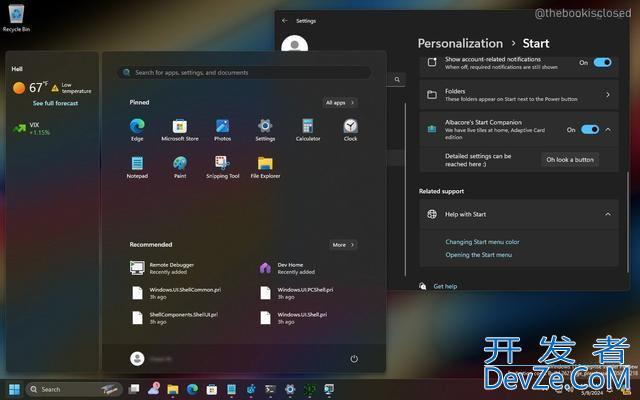
Task: Open the Terminal icon on the taskbar
Action: click(x=270, y=389)
